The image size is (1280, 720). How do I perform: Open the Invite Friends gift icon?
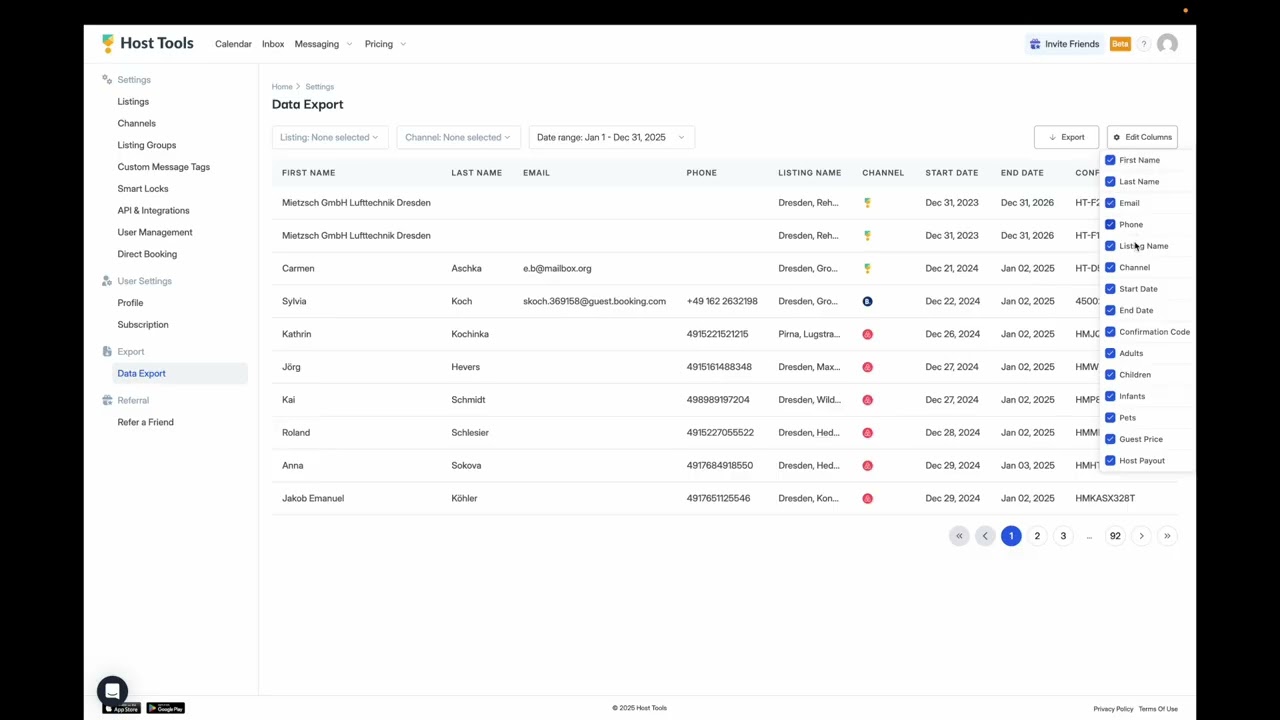[x=1035, y=44]
